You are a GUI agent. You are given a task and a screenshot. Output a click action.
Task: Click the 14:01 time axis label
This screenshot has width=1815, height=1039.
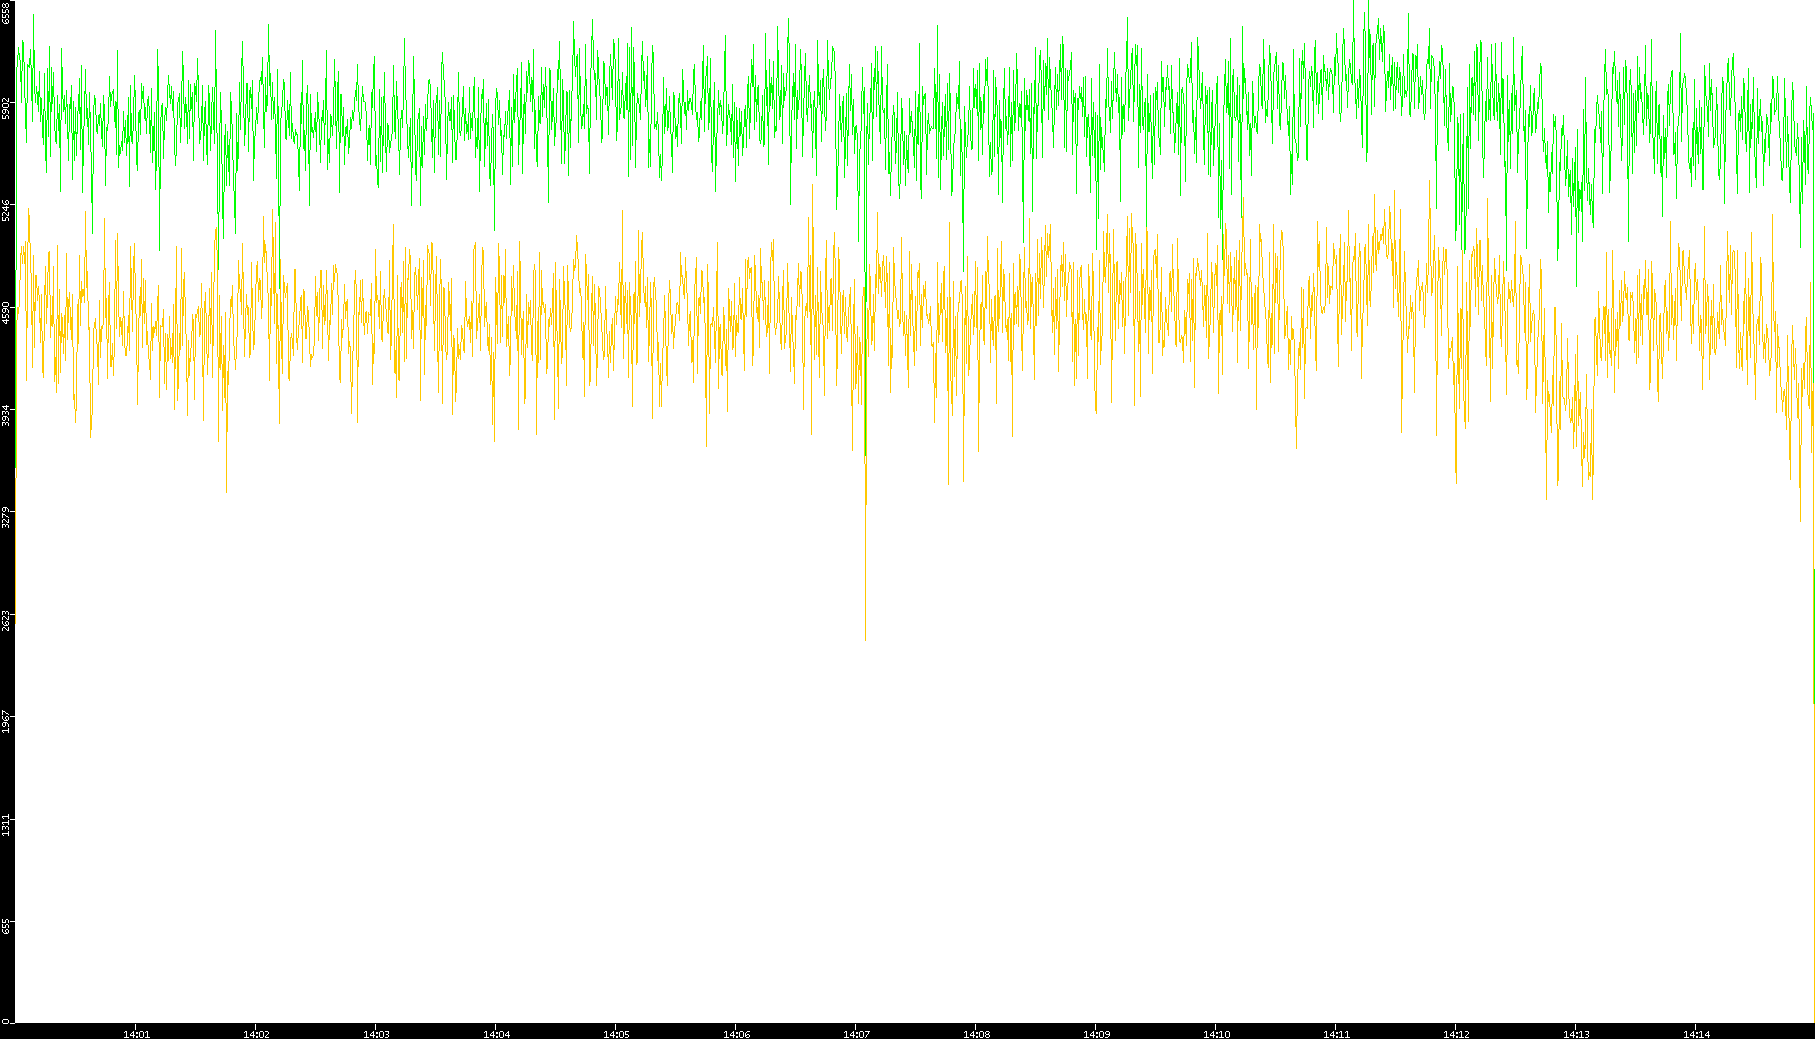[136, 1033]
